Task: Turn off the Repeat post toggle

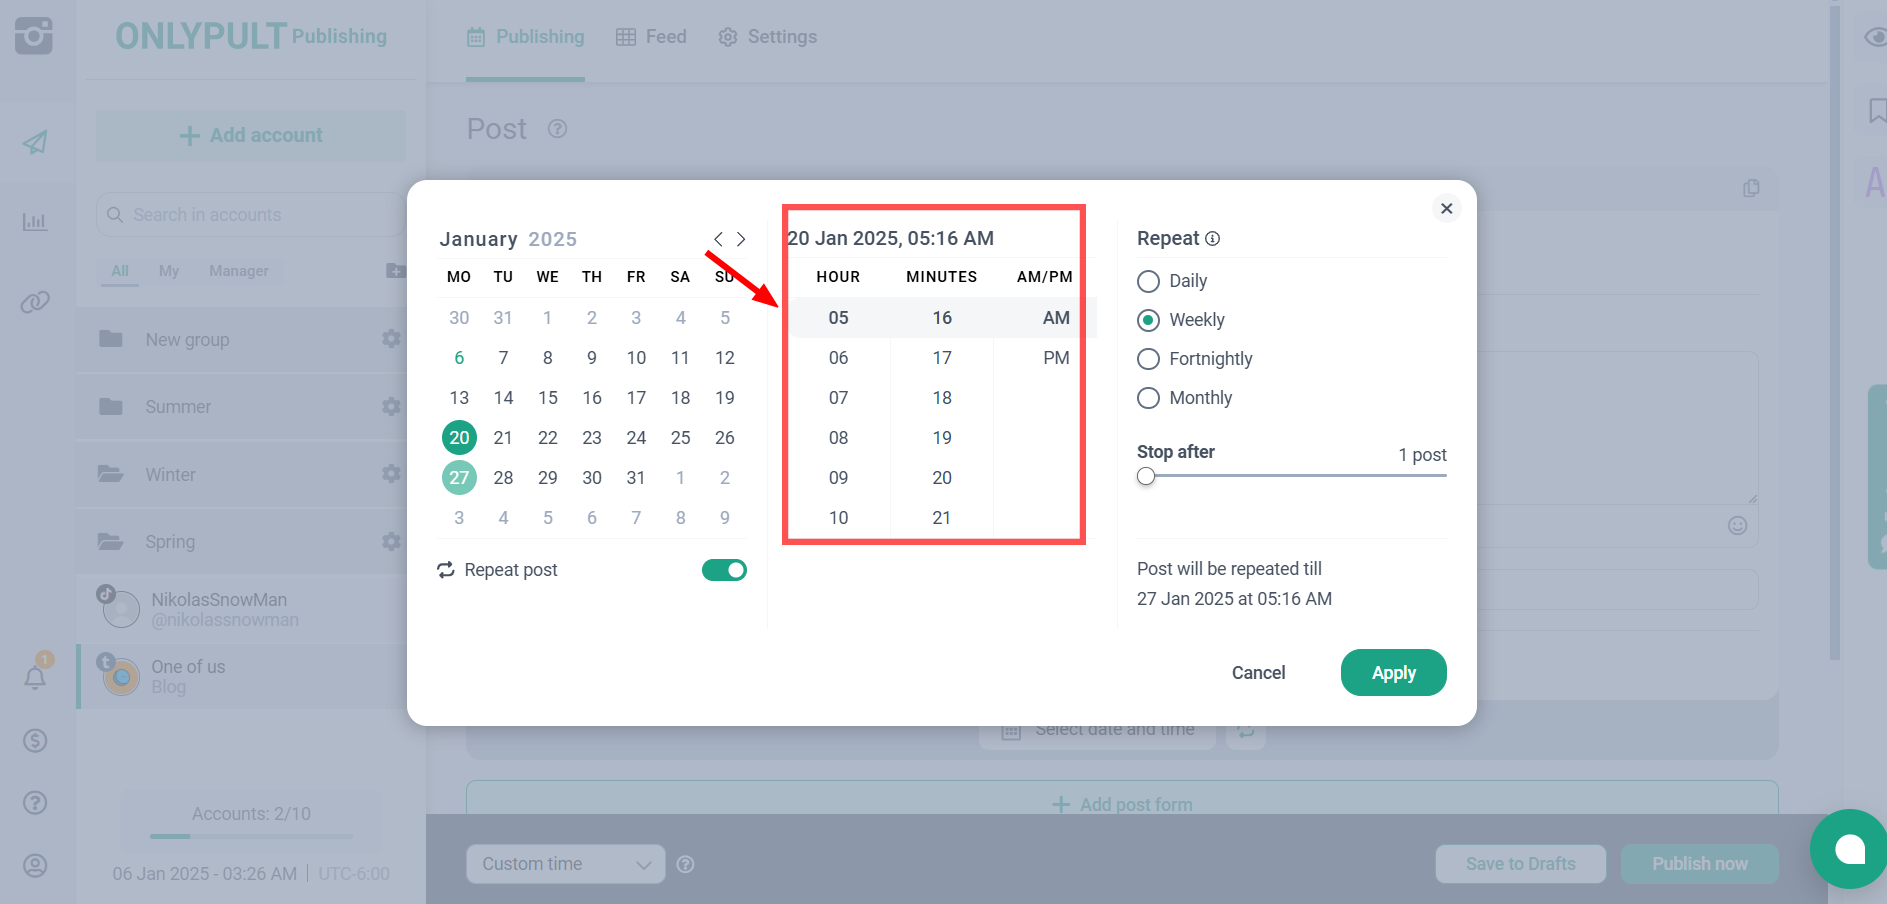Action: pyautogui.click(x=724, y=570)
